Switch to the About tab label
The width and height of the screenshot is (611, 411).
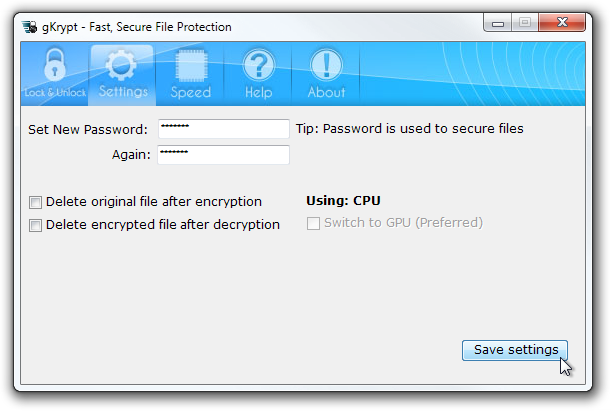pyautogui.click(x=327, y=92)
